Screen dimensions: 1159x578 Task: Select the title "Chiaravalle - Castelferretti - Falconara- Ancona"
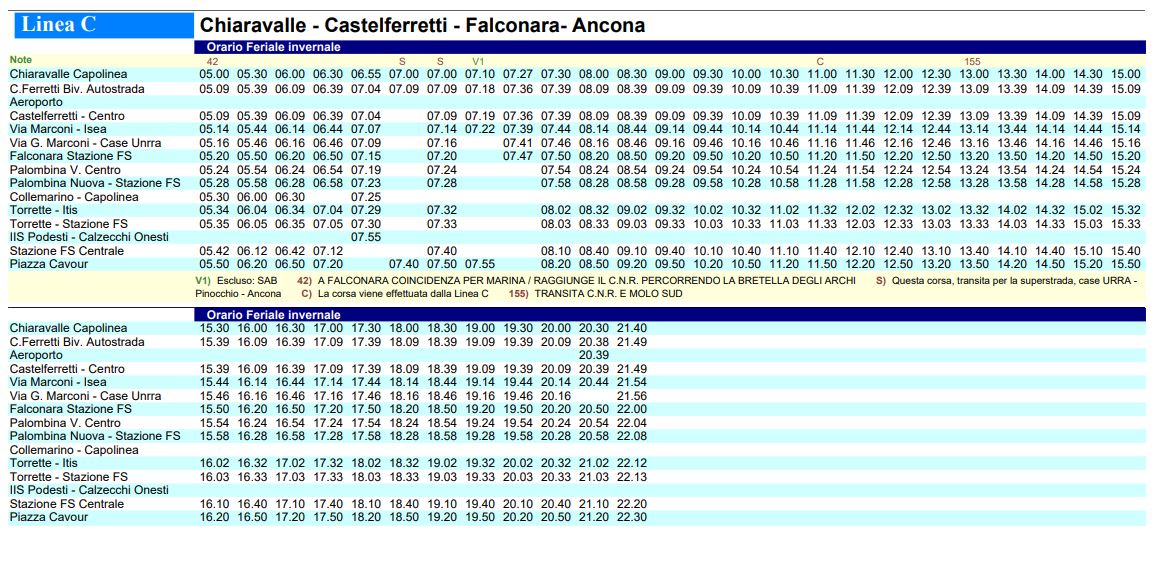(x=423, y=26)
